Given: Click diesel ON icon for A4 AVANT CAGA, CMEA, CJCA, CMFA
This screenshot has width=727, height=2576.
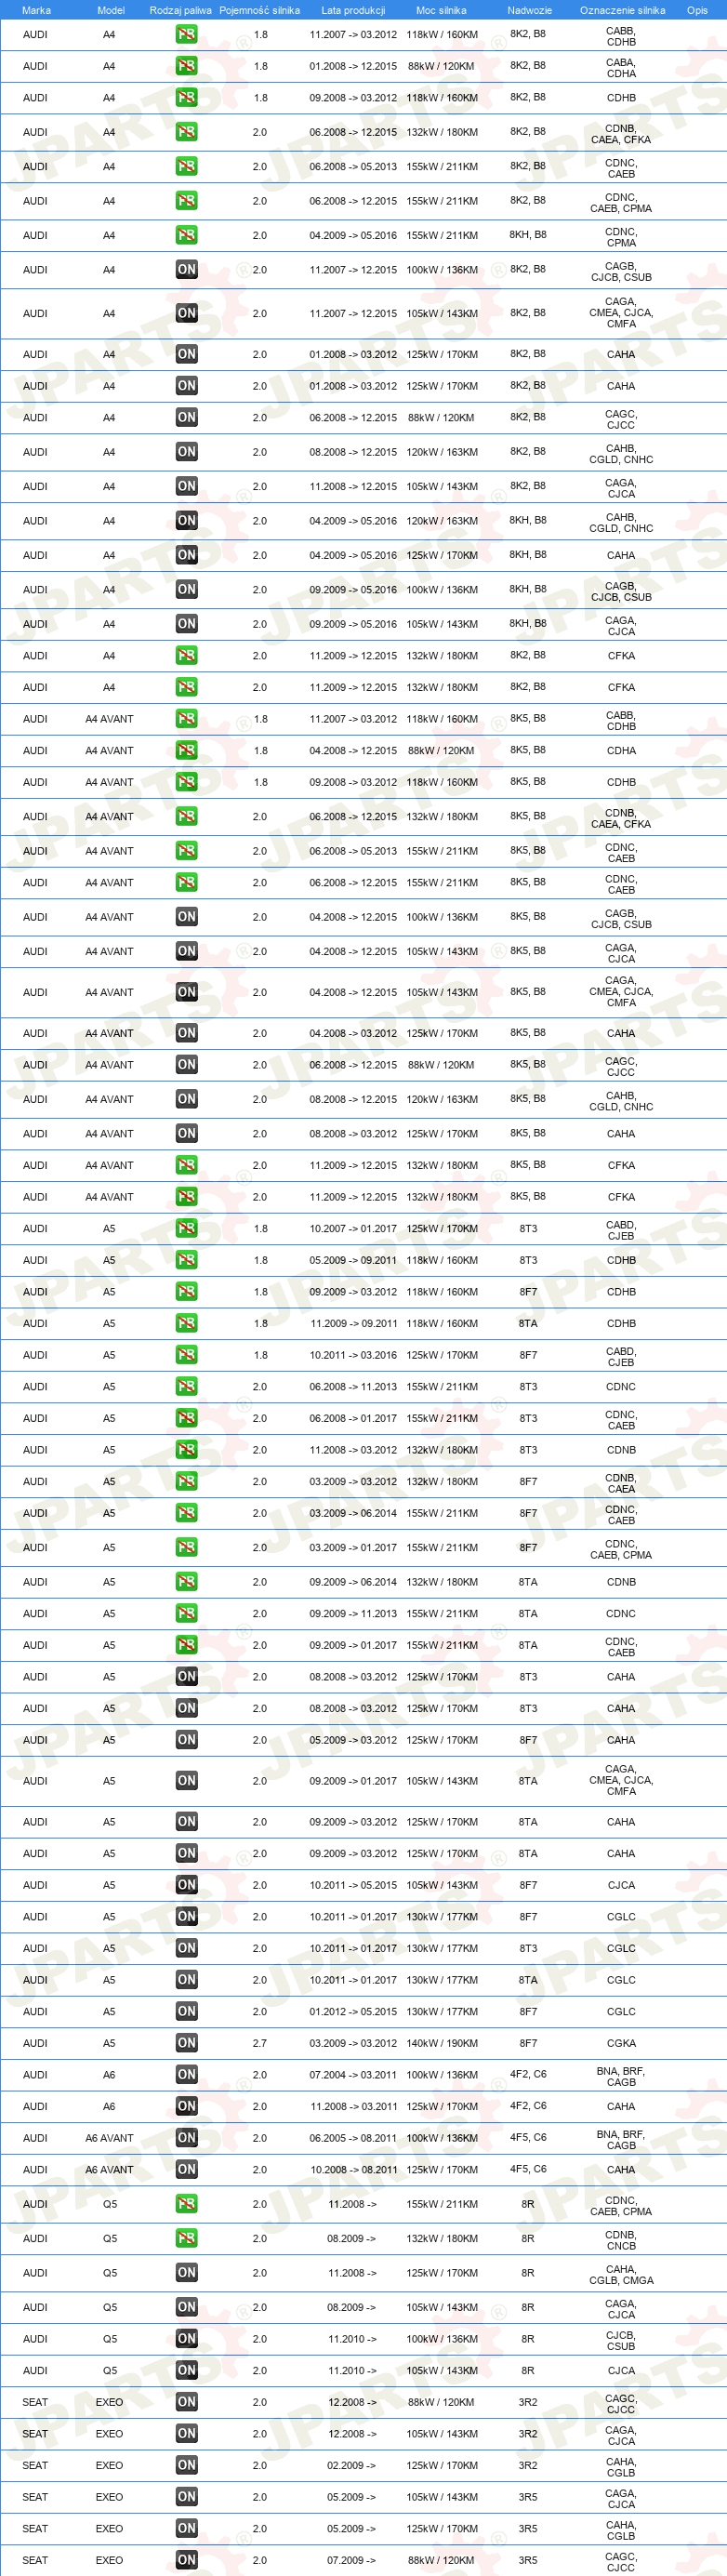Looking at the screenshot, I should pos(186,992).
